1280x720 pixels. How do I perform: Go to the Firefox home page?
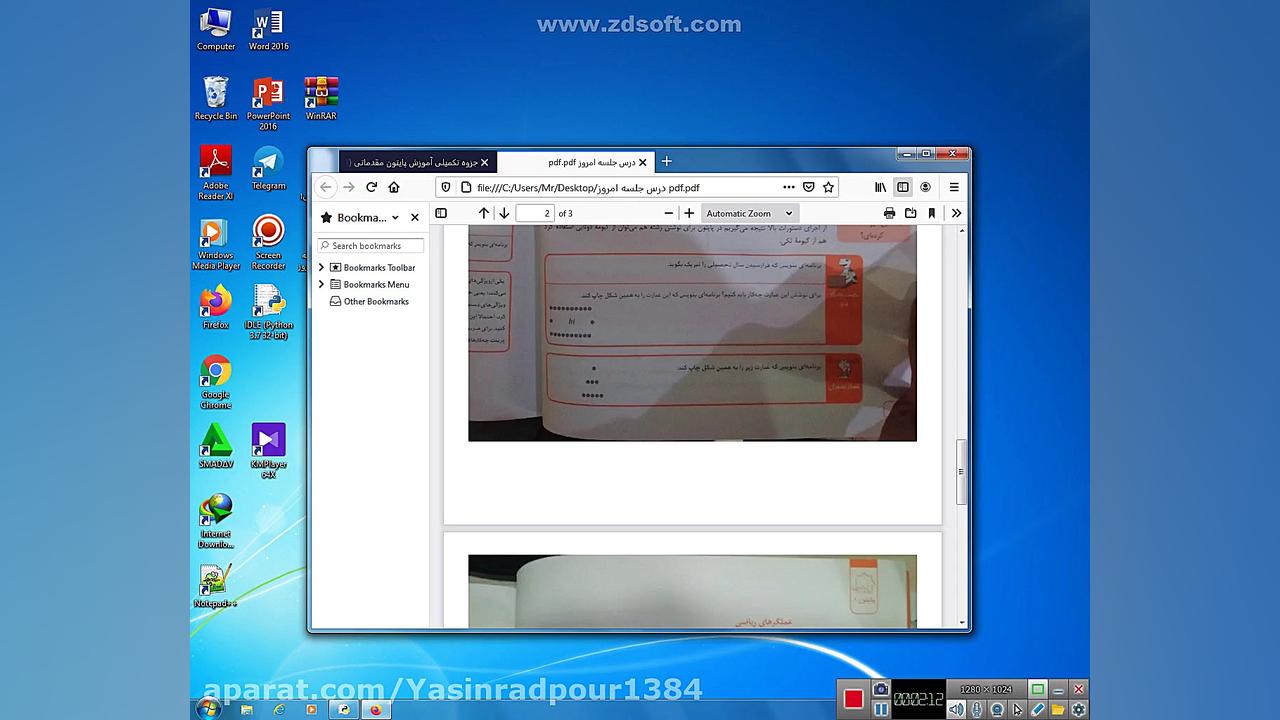click(x=394, y=187)
